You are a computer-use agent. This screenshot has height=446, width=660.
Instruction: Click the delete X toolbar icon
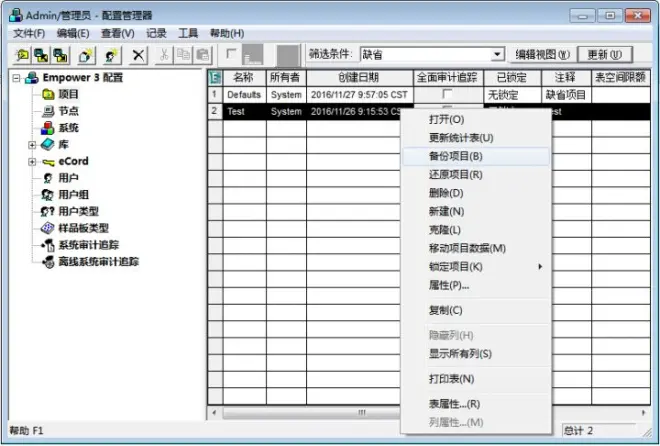pos(138,55)
